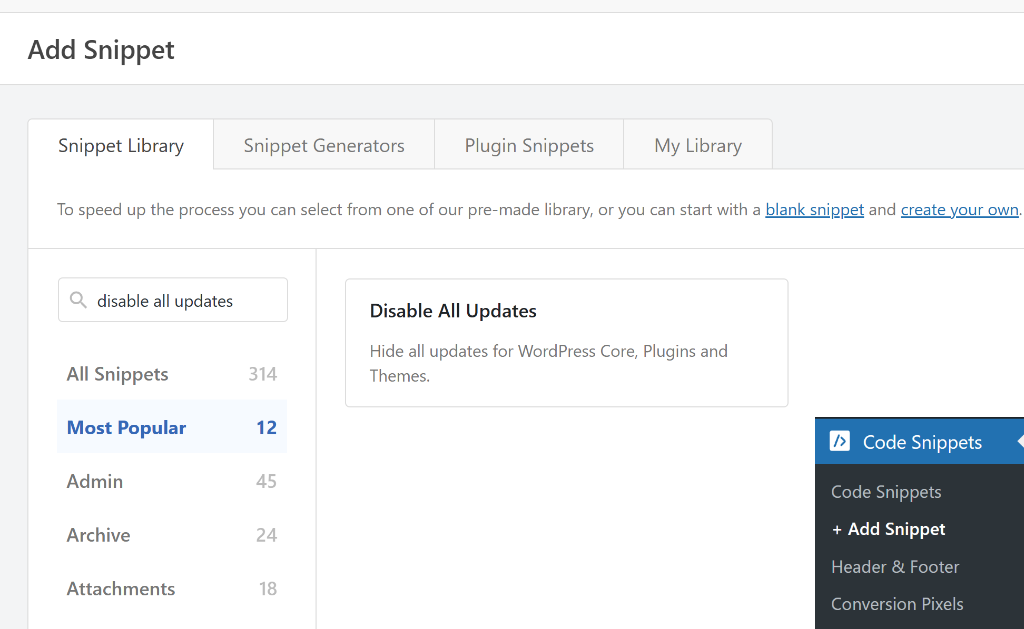Viewport: 1024px width, 629px height.
Task: Select the Snippet Library tab
Action: tap(120, 145)
